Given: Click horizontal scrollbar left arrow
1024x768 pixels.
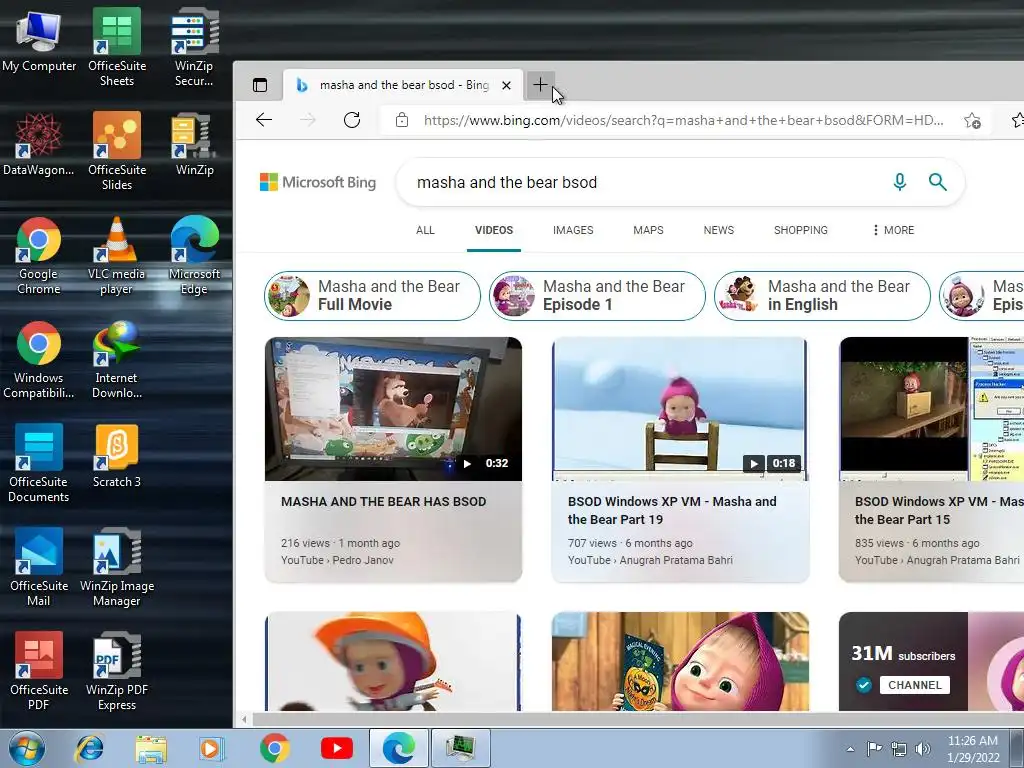Looking at the screenshot, I should (x=244, y=720).
